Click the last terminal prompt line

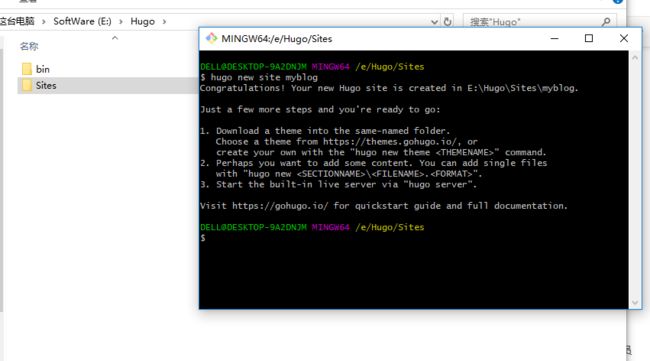(203, 238)
